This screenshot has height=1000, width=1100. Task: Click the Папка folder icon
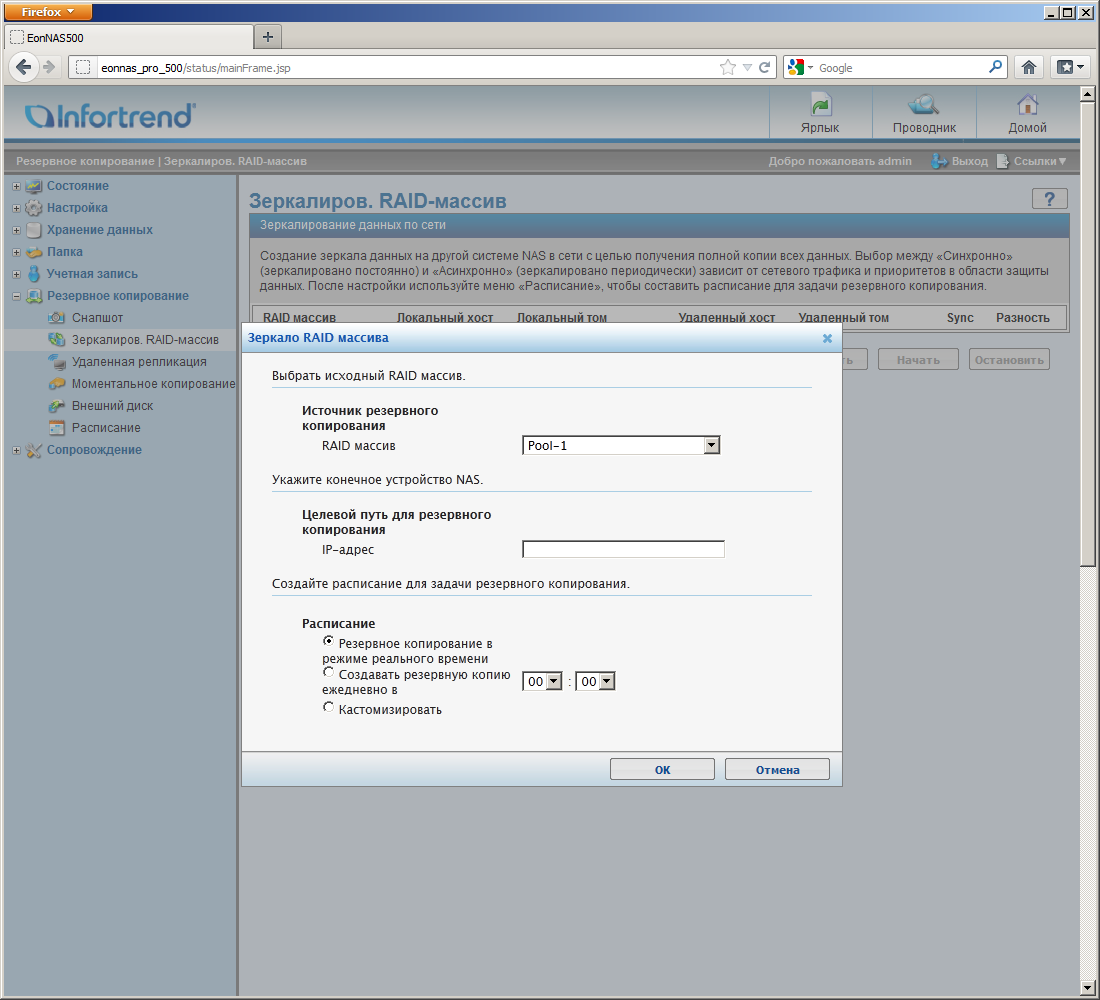point(34,252)
